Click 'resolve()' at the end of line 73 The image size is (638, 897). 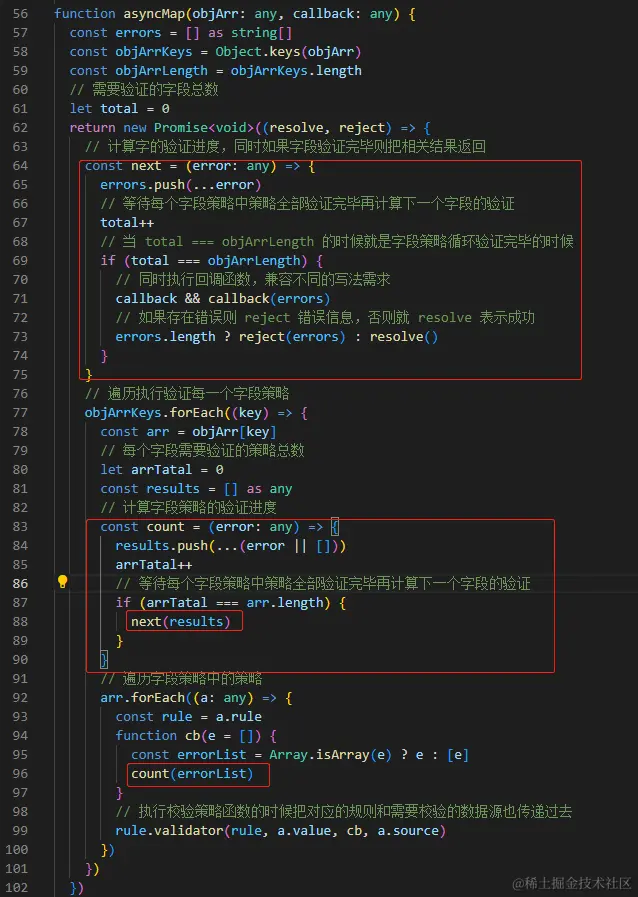click(404, 336)
